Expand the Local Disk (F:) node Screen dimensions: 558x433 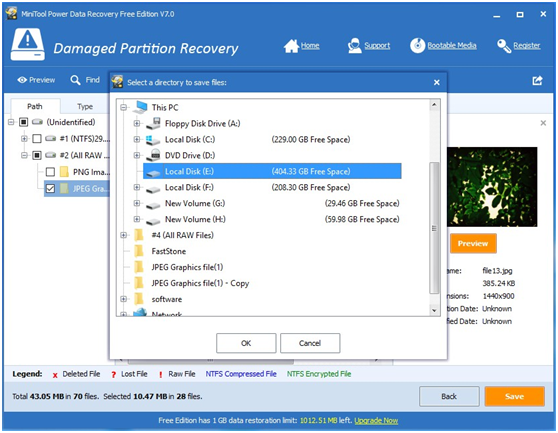click(137, 187)
